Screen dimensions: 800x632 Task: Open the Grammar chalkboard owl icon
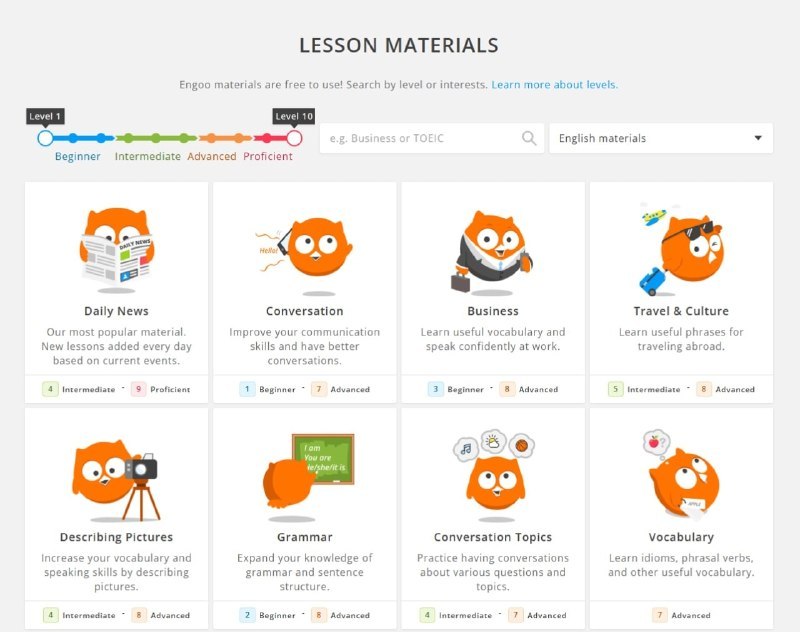click(308, 477)
